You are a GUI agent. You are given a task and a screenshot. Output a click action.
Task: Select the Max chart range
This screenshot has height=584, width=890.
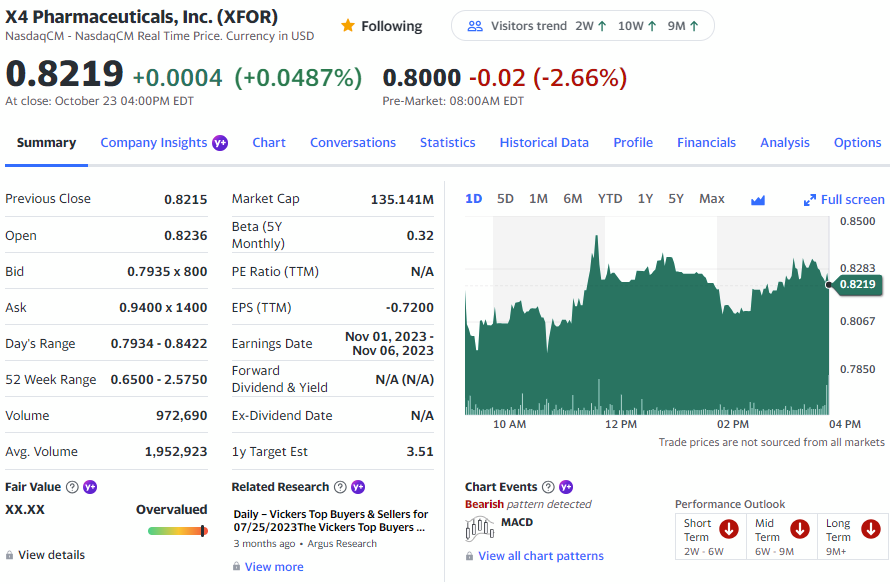712,199
